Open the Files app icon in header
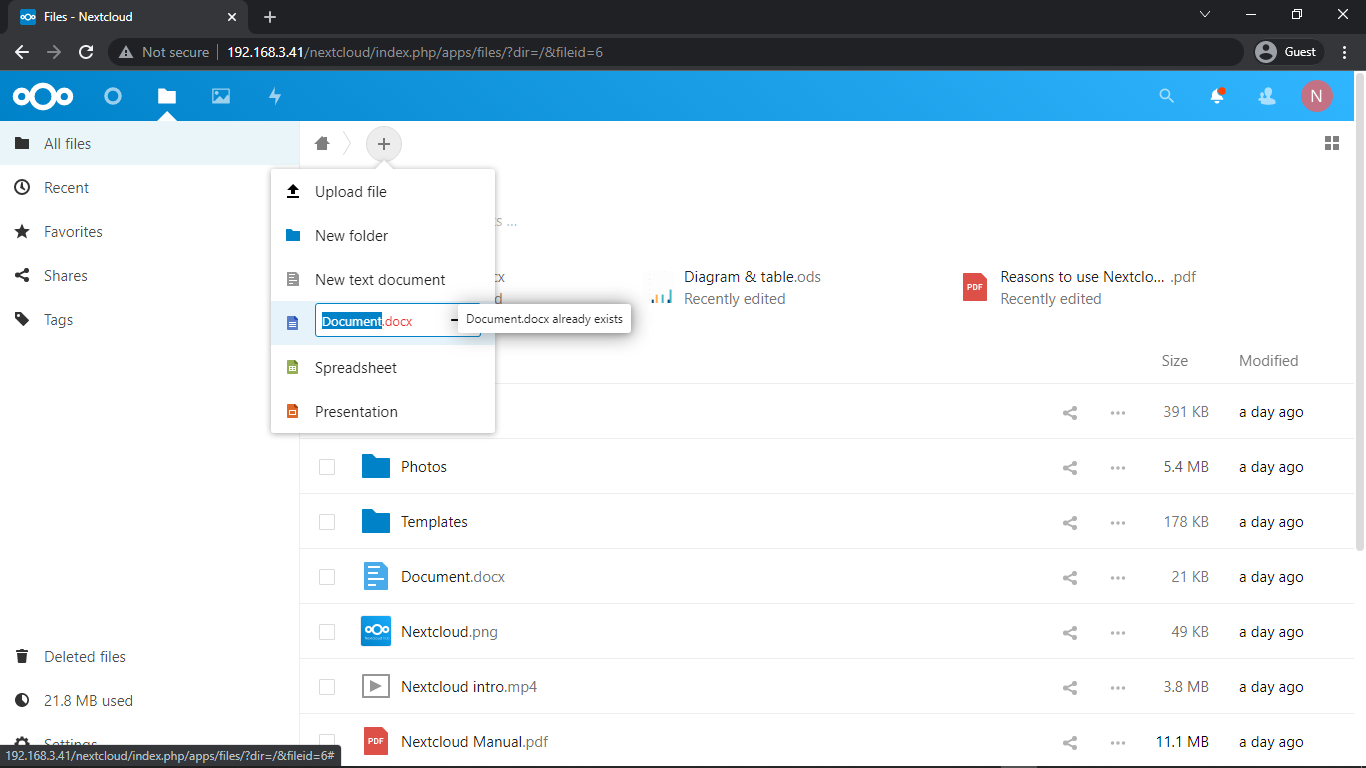Viewport: 1366px width, 768px height. [167, 96]
